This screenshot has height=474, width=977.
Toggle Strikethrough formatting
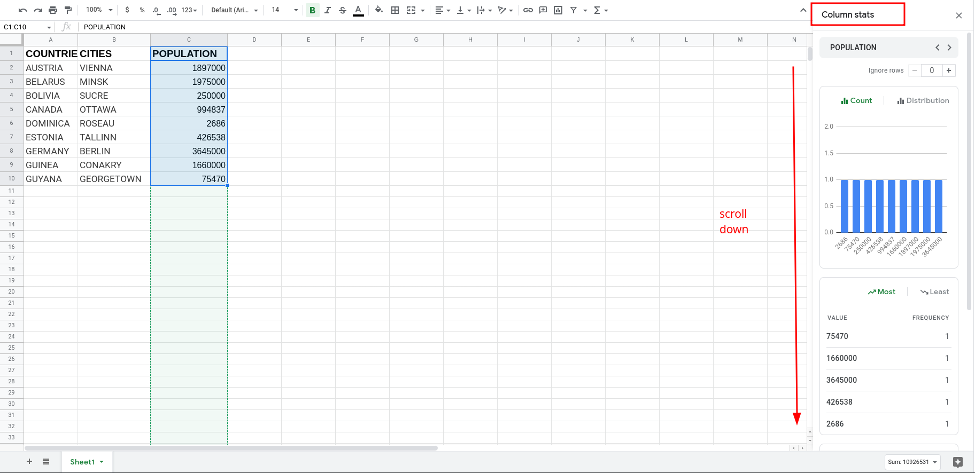[342, 10]
